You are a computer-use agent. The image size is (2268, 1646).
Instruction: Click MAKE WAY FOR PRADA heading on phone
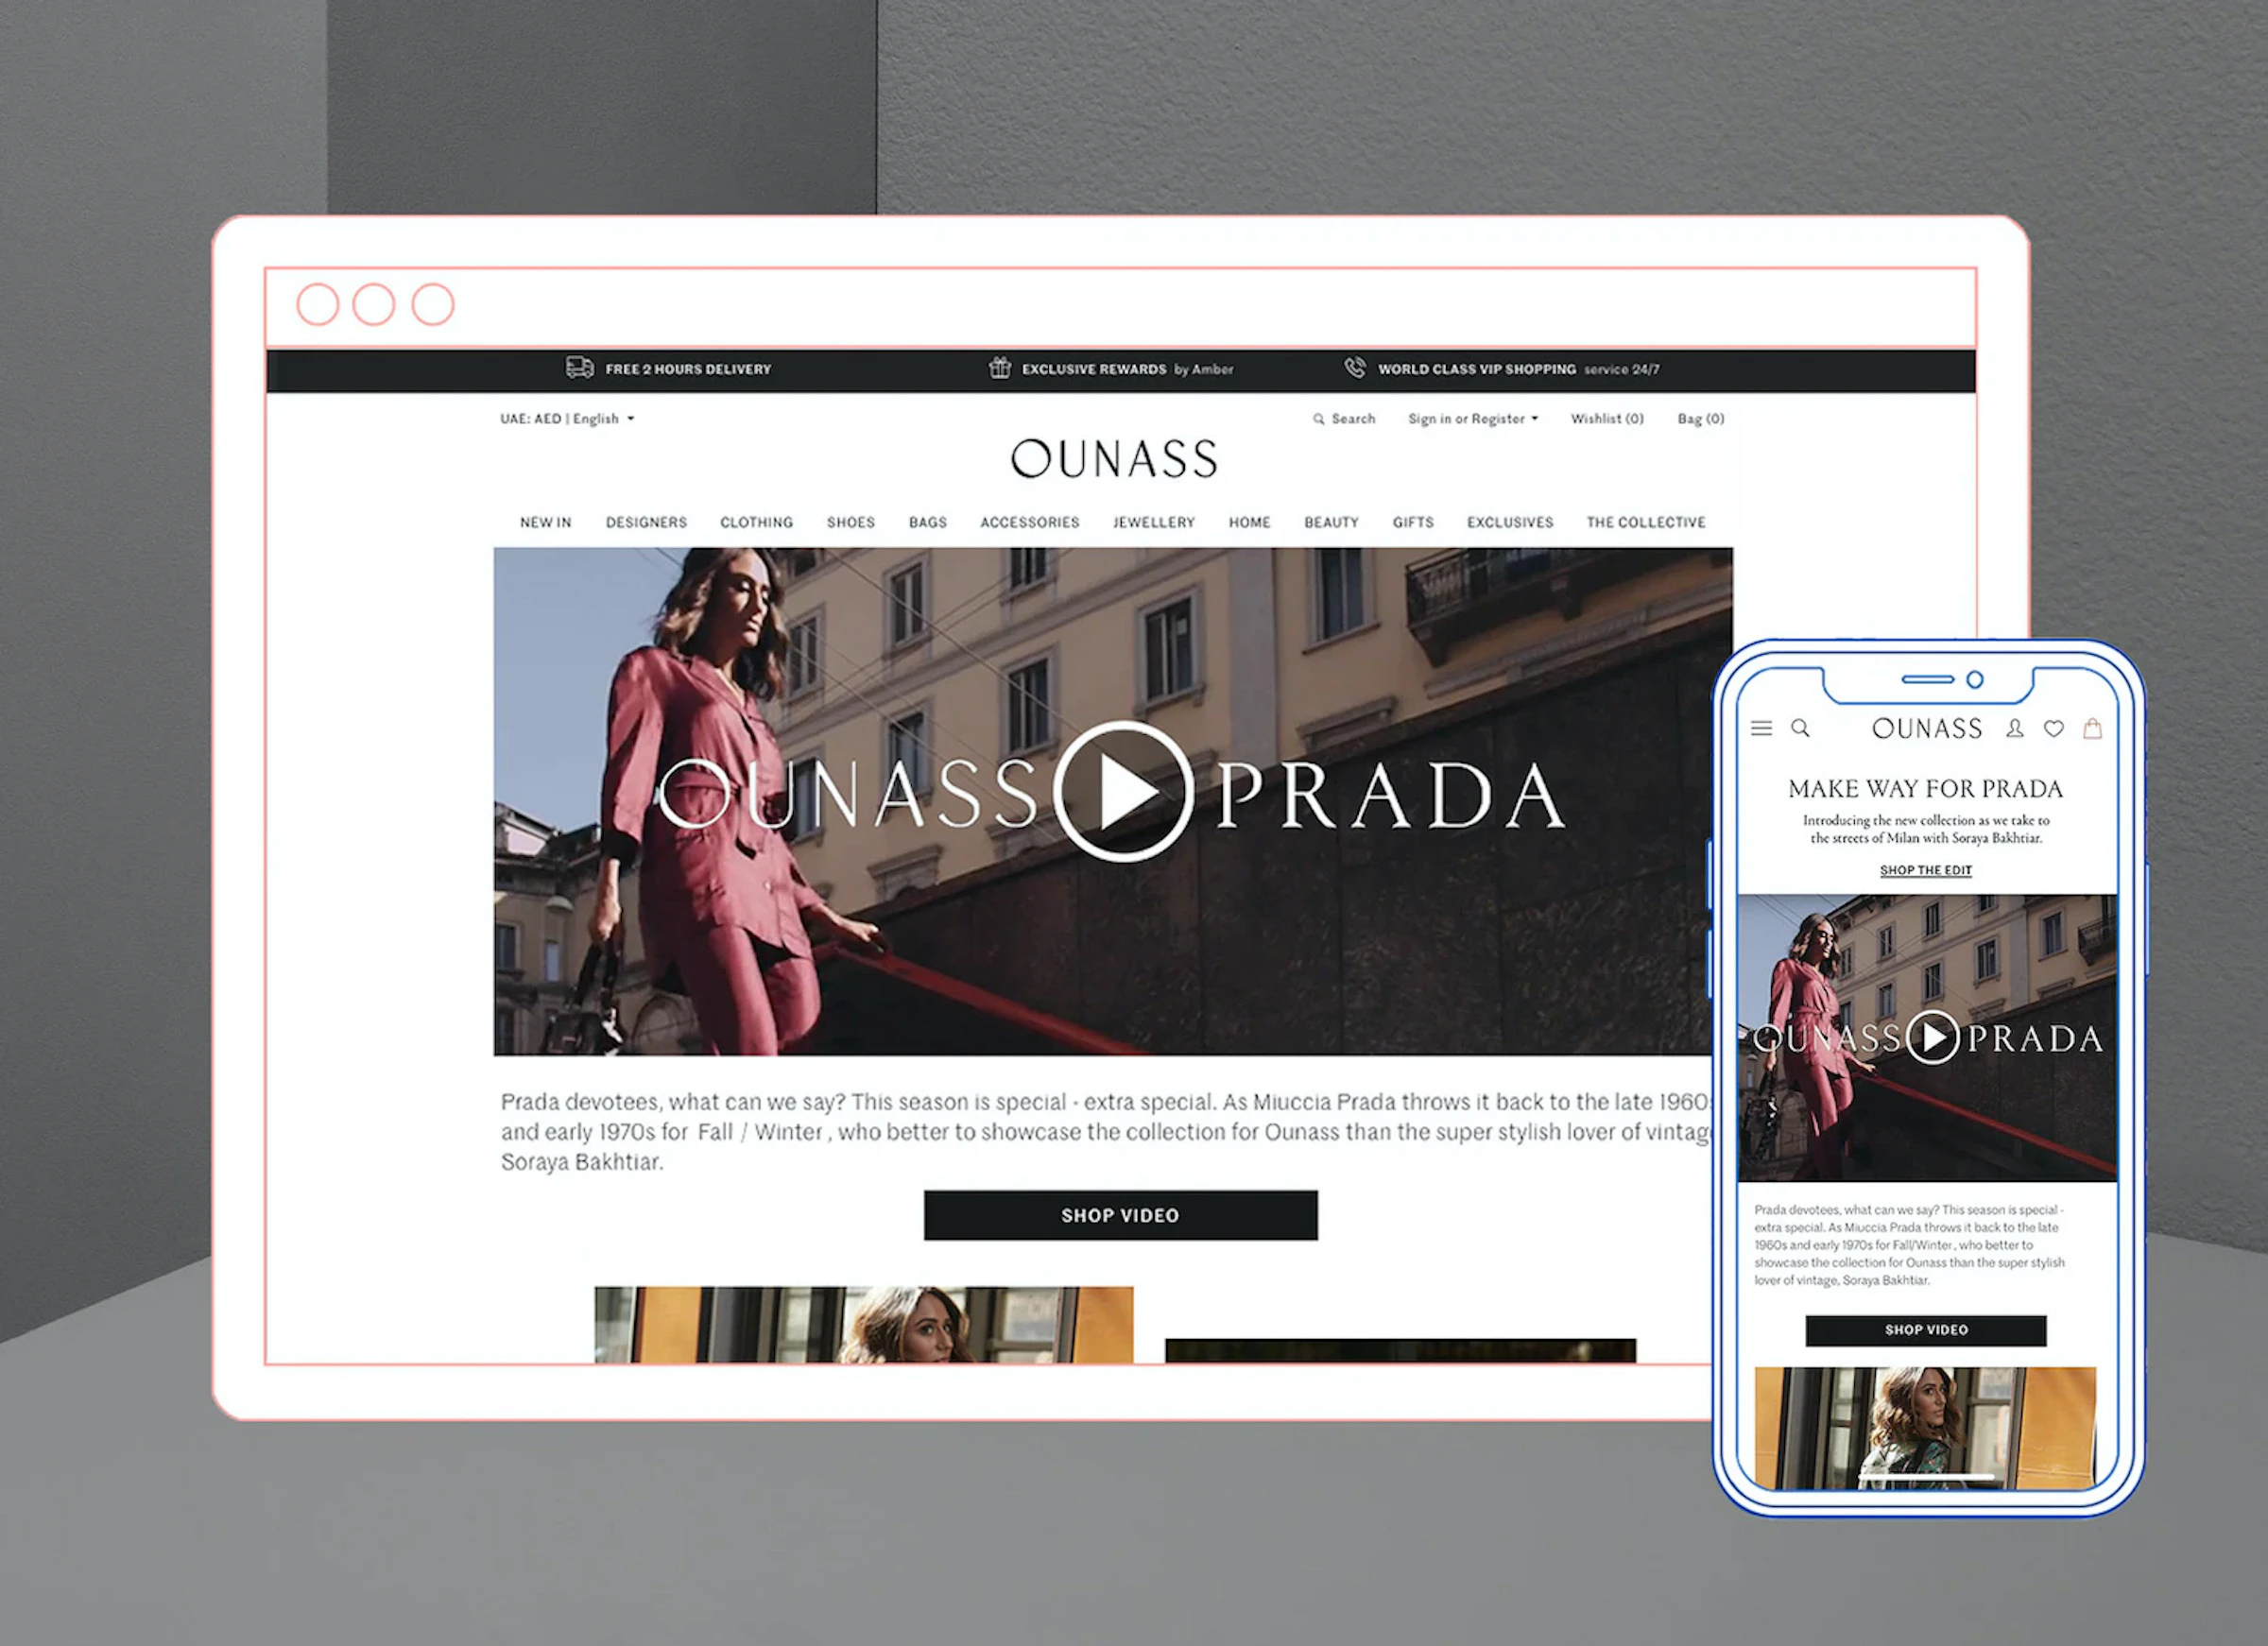(x=1925, y=789)
